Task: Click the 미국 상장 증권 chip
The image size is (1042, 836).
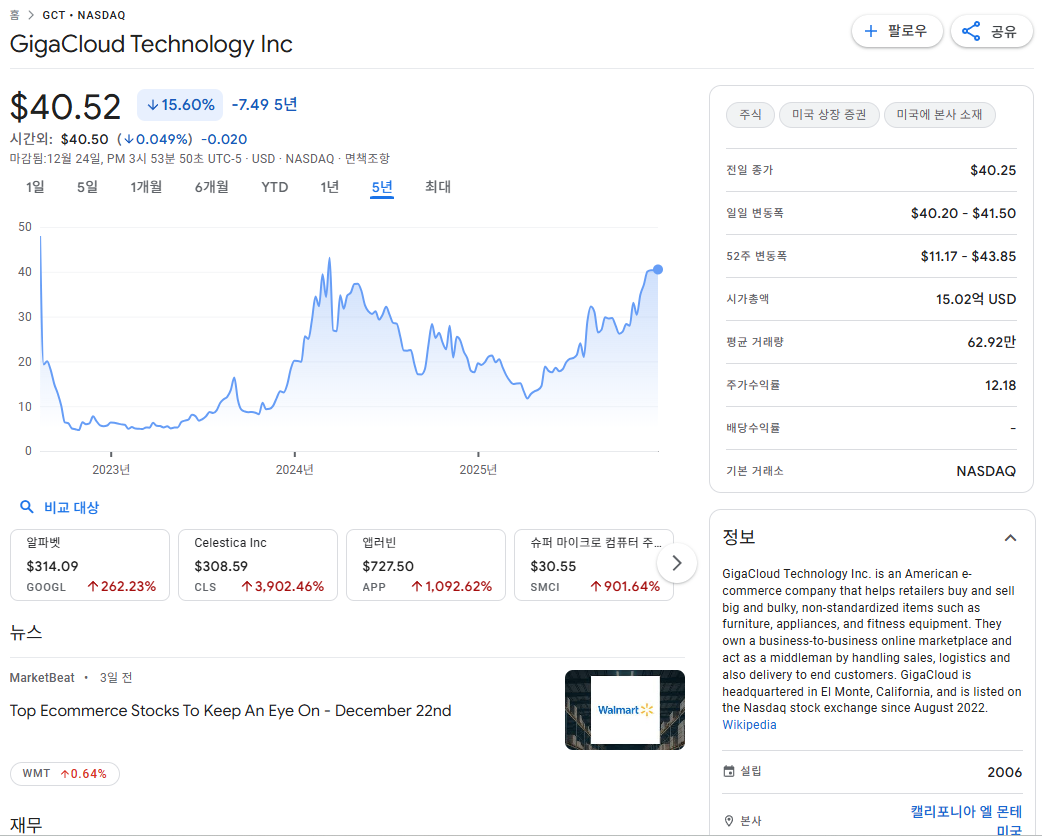Action: (x=829, y=114)
